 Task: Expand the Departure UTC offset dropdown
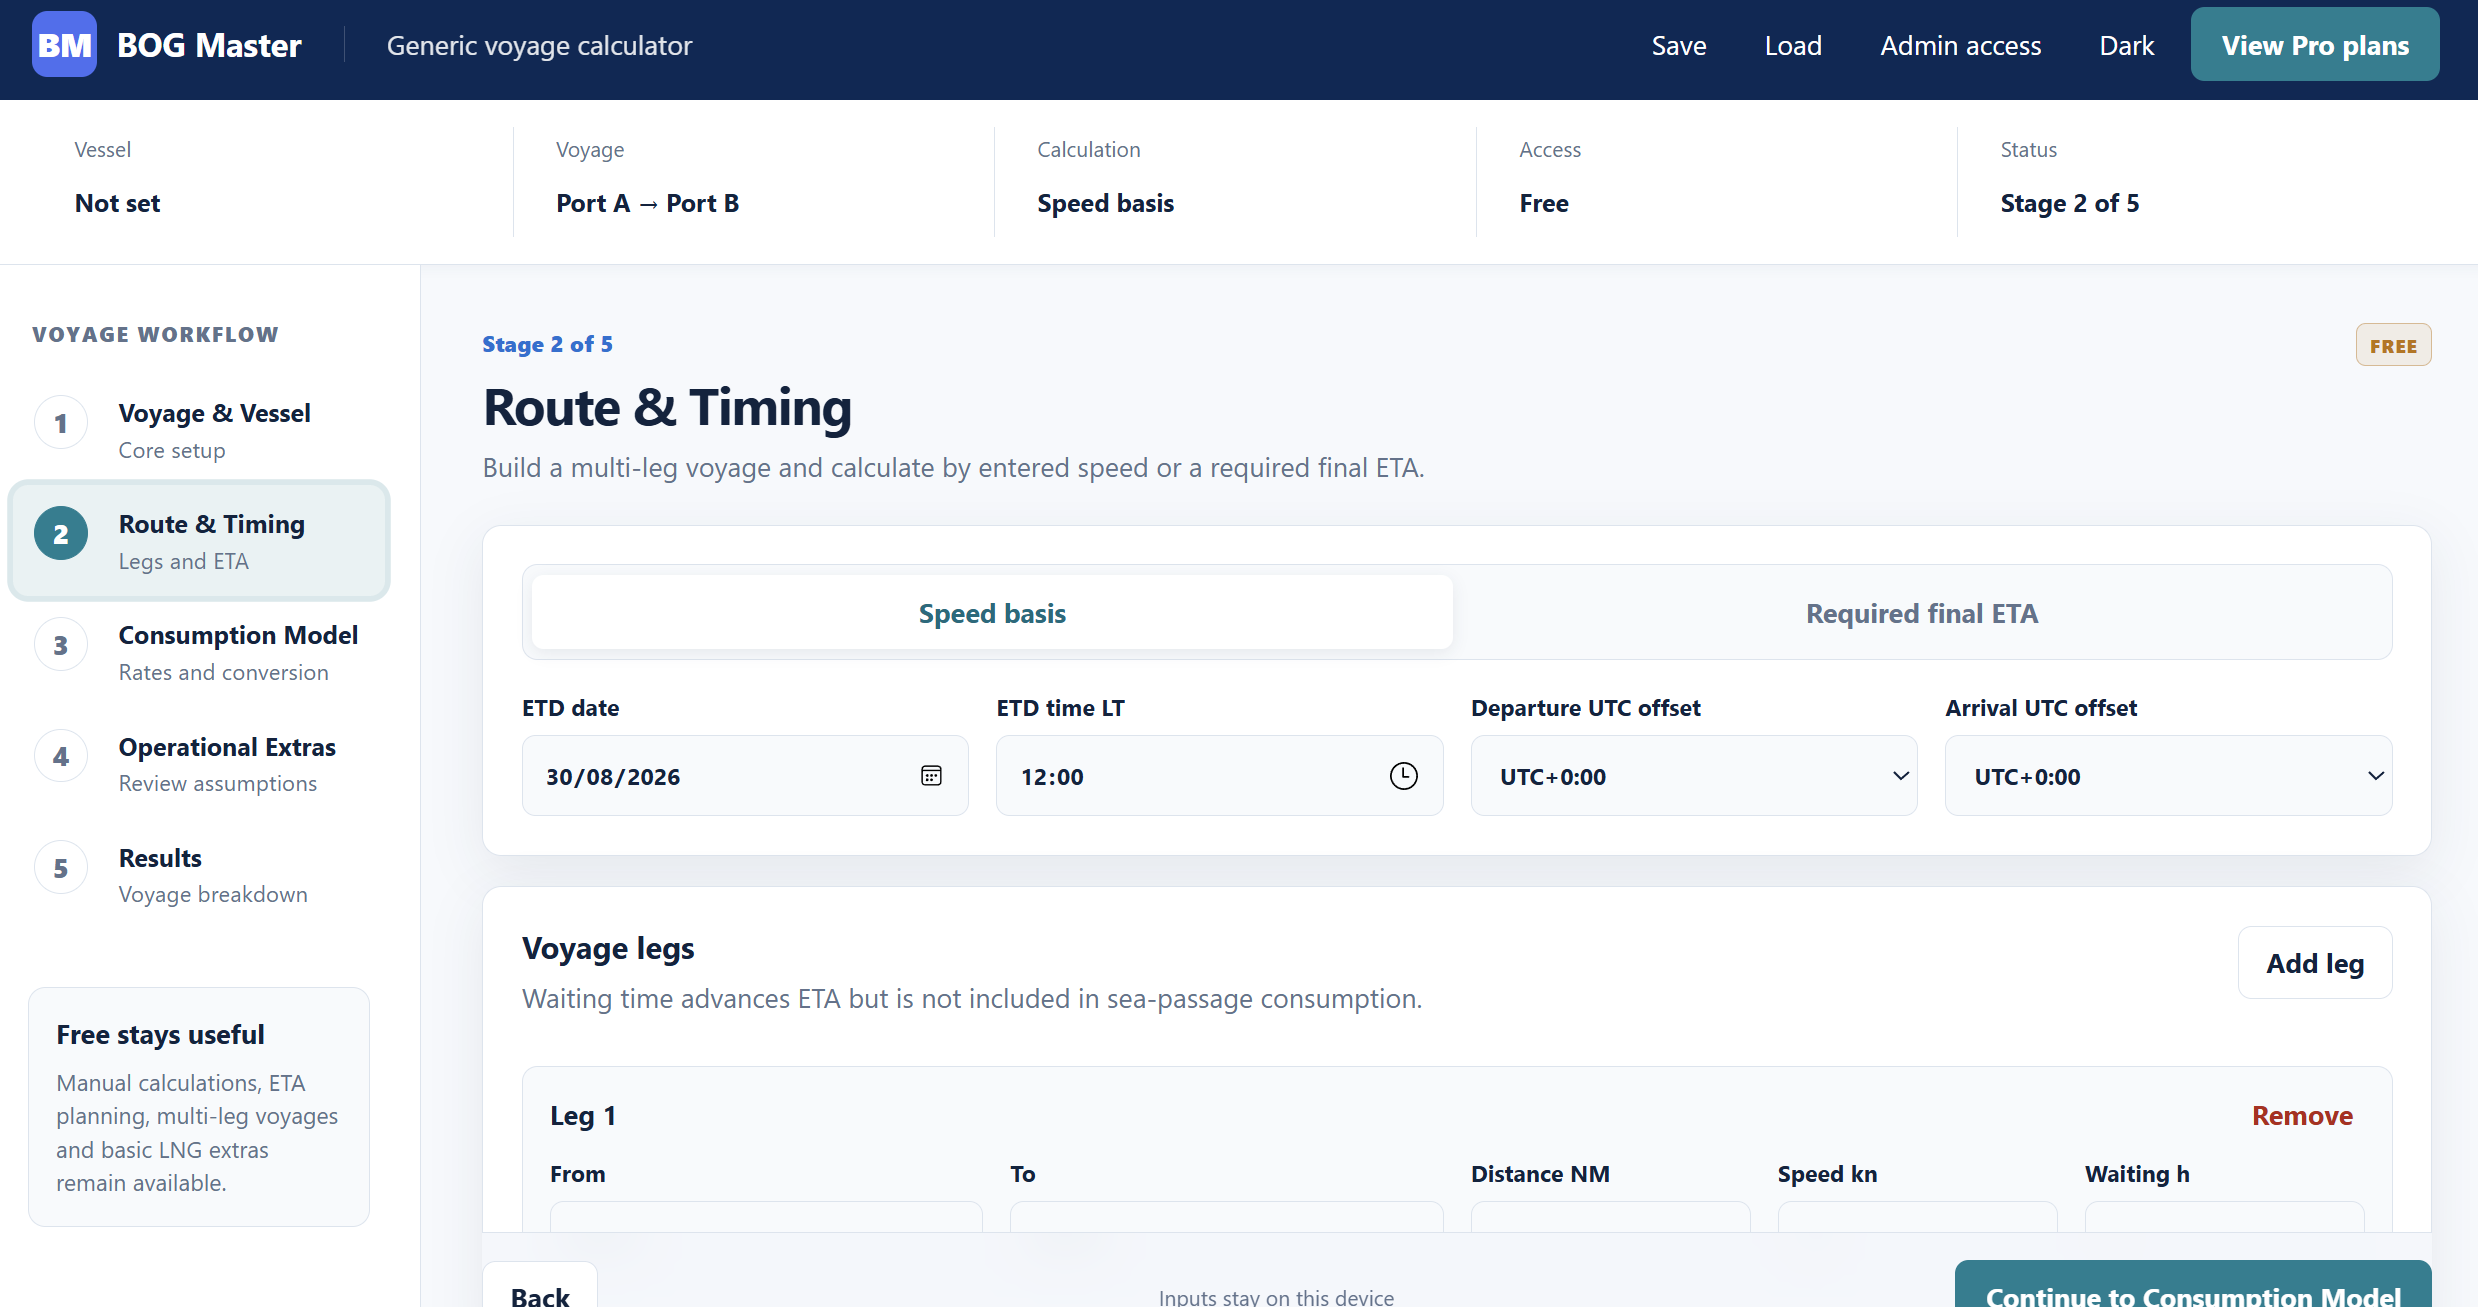tap(1694, 776)
